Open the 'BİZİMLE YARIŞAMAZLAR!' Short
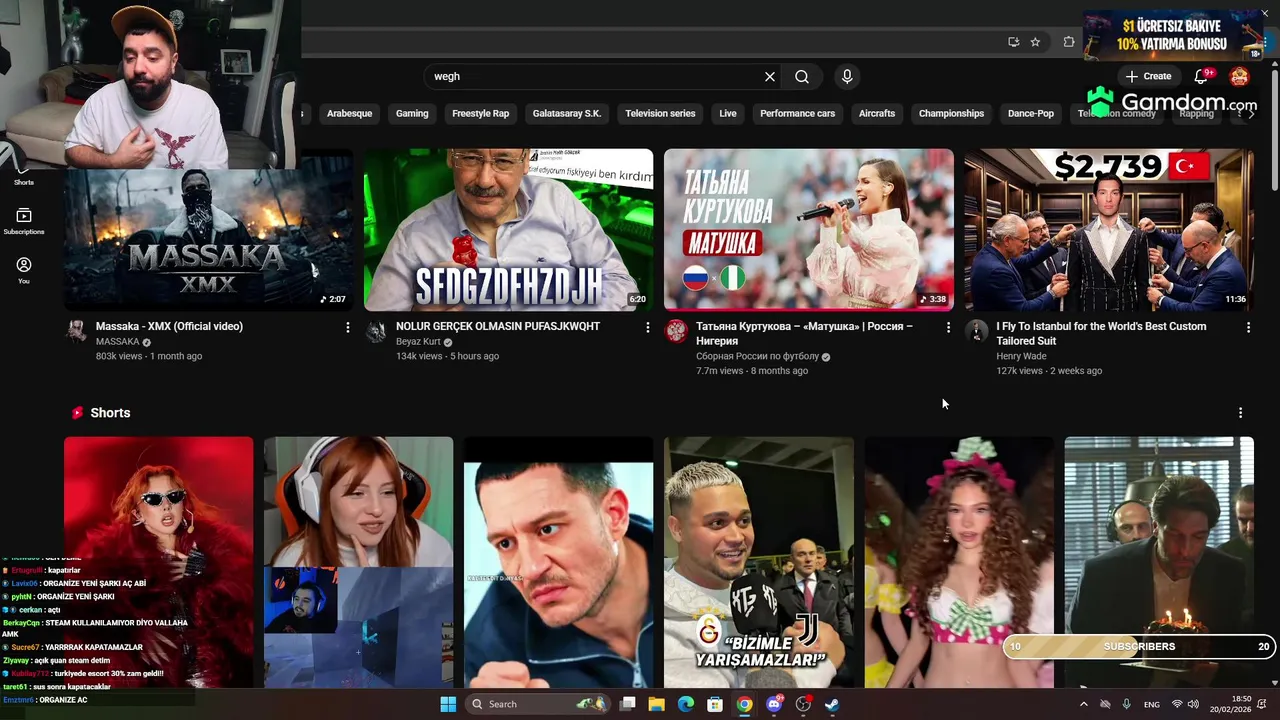The width and height of the screenshot is (1280, 720). [759, 562]
